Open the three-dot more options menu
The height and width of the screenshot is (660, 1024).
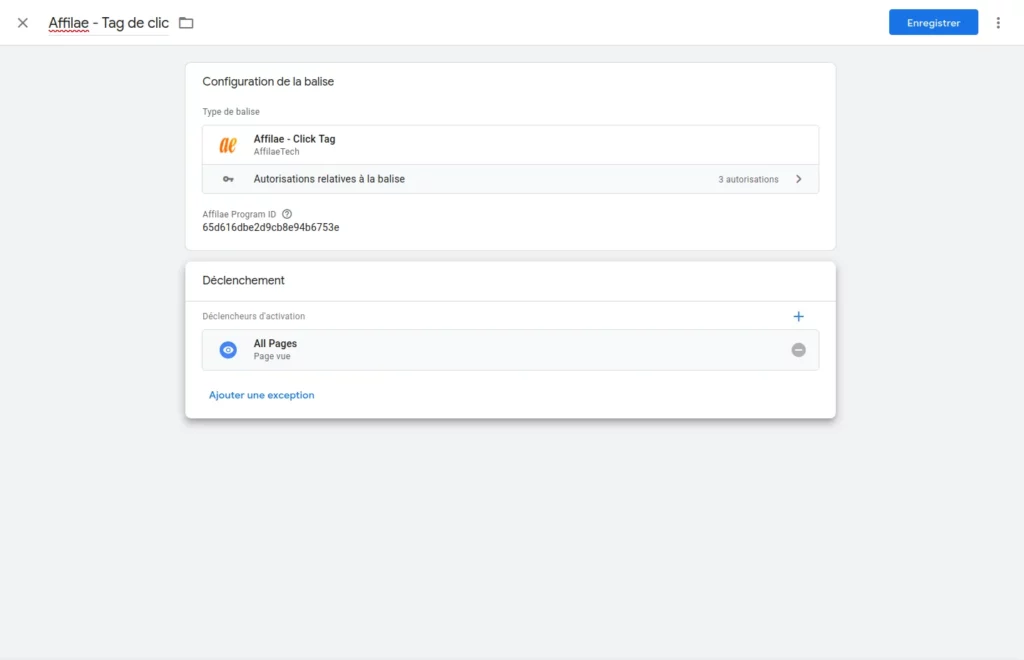[997, 23]
